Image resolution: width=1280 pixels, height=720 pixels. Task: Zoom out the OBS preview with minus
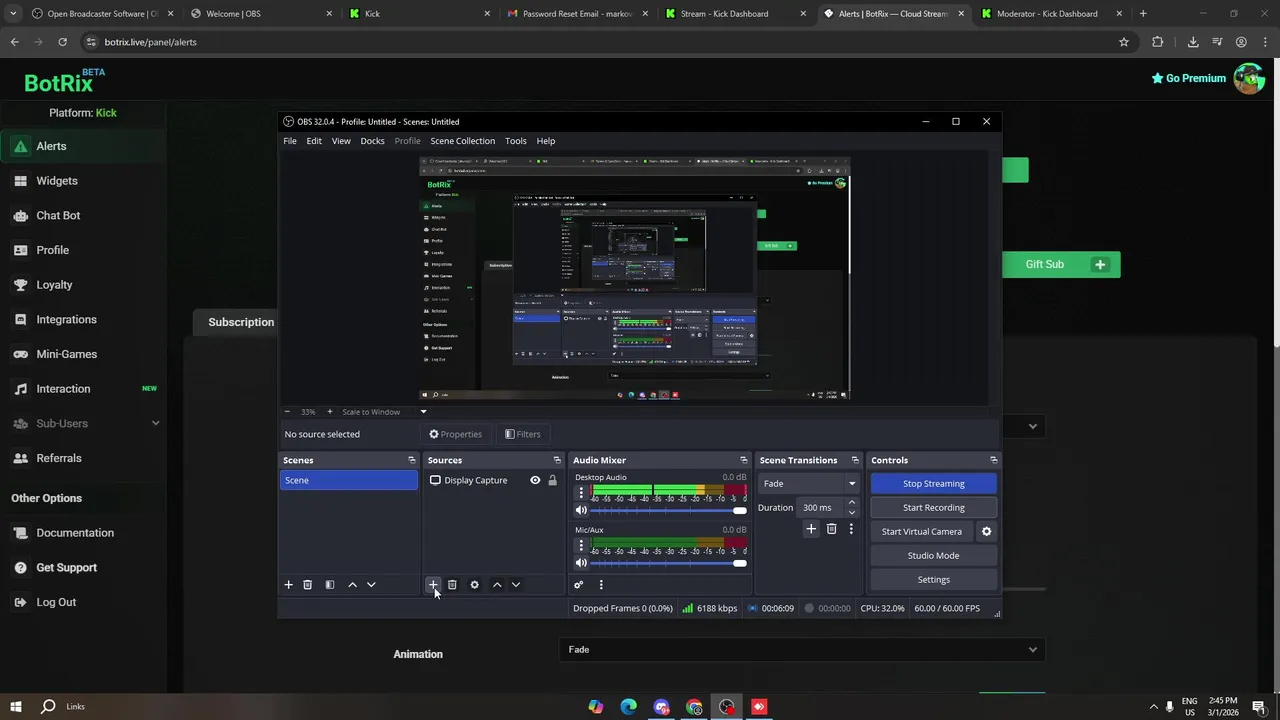[x=287, y=412]
